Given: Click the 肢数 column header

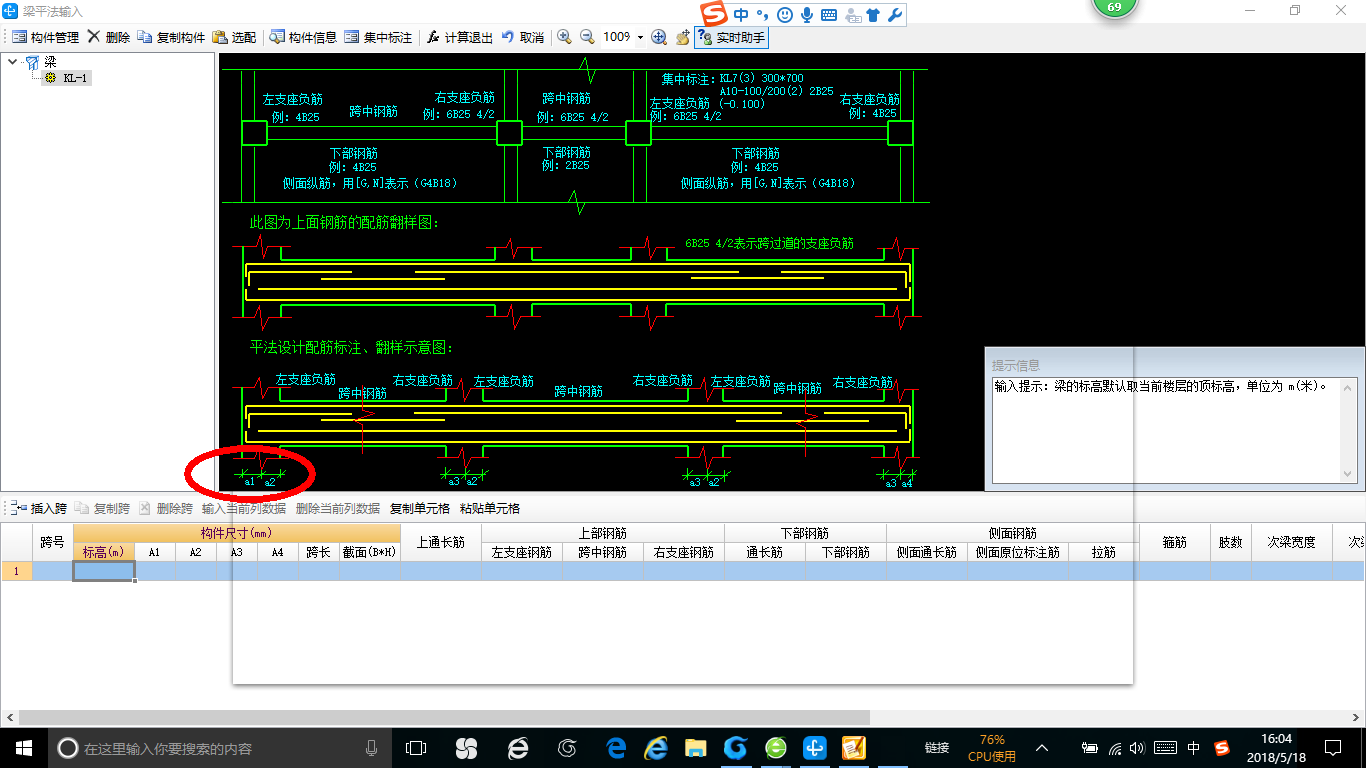Looking at the screenshot, I should click(x=1230, y=542).
